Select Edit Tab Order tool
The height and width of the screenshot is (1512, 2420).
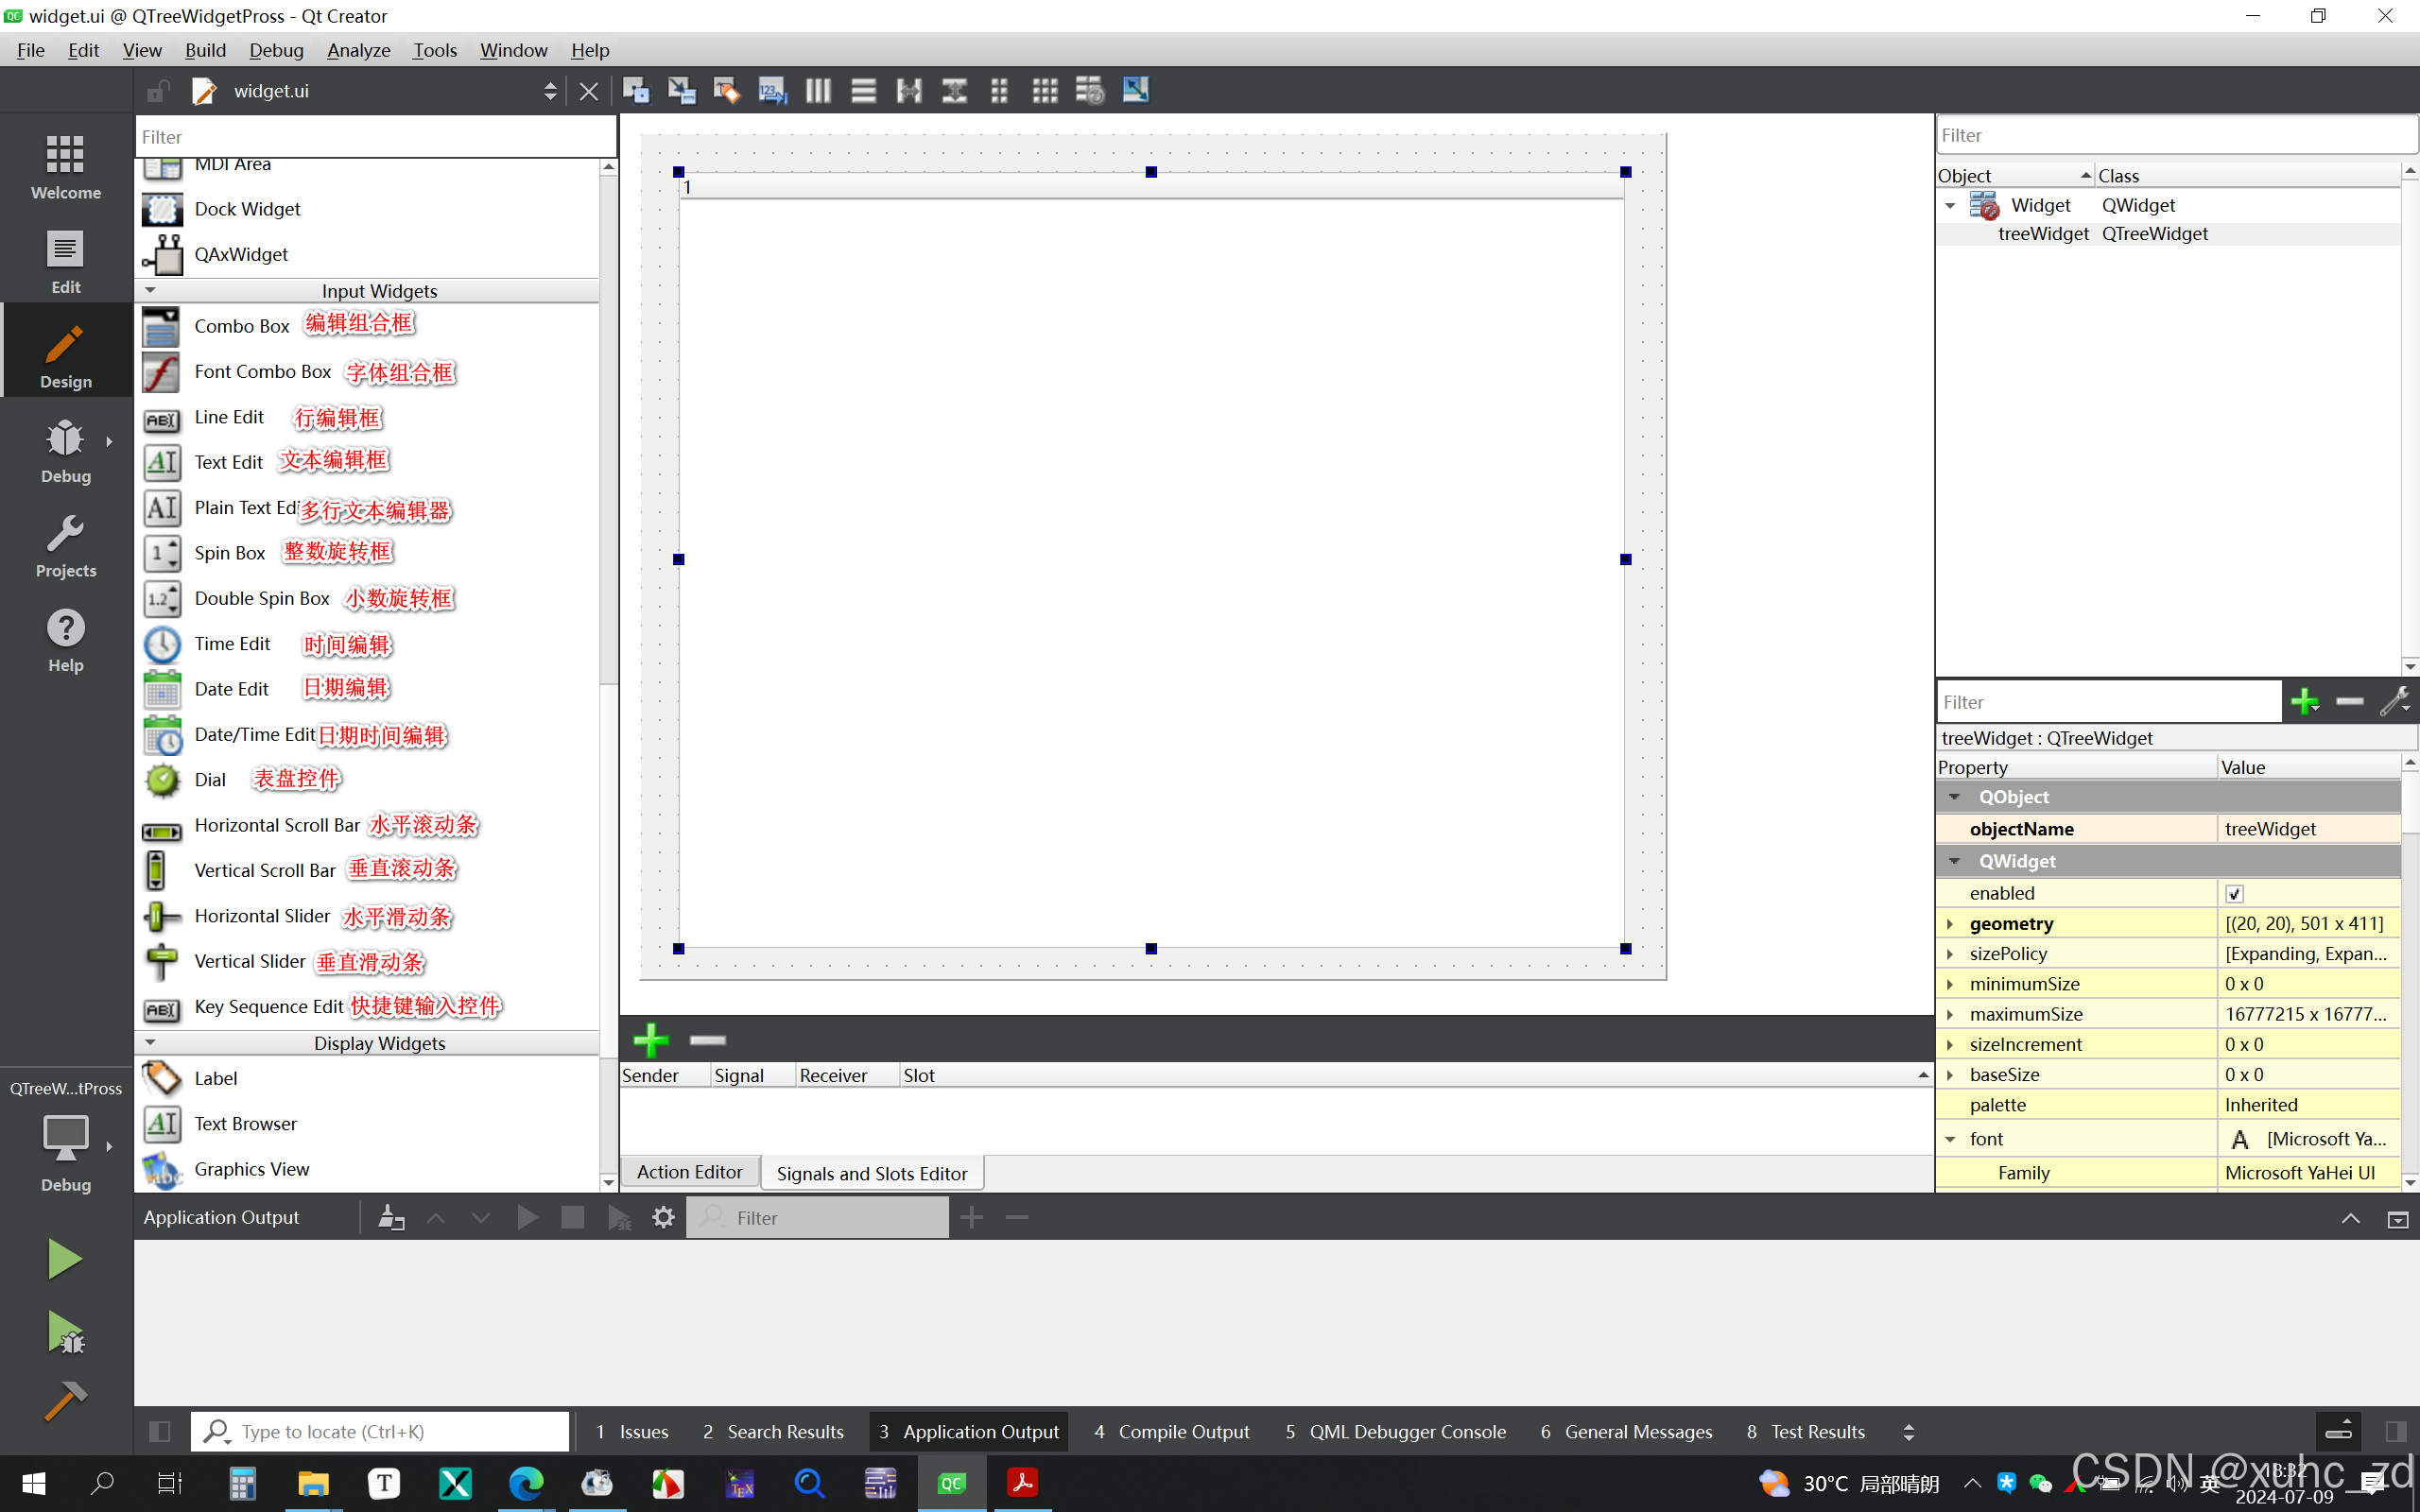tap(772, 91)
